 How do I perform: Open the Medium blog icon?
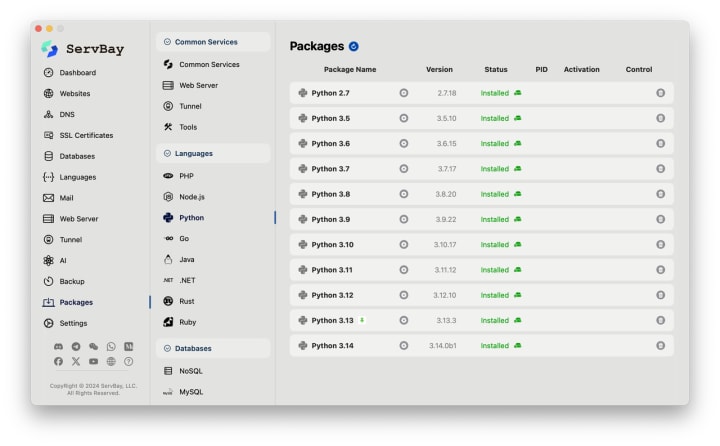[129, 347]
